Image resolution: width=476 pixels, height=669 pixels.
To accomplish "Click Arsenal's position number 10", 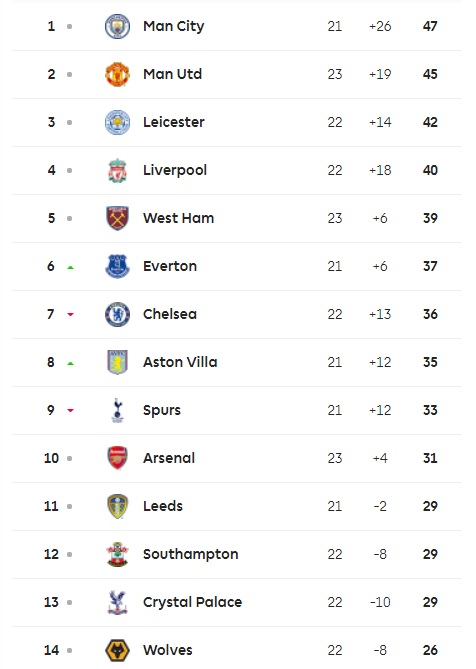I will click(51, 458).
